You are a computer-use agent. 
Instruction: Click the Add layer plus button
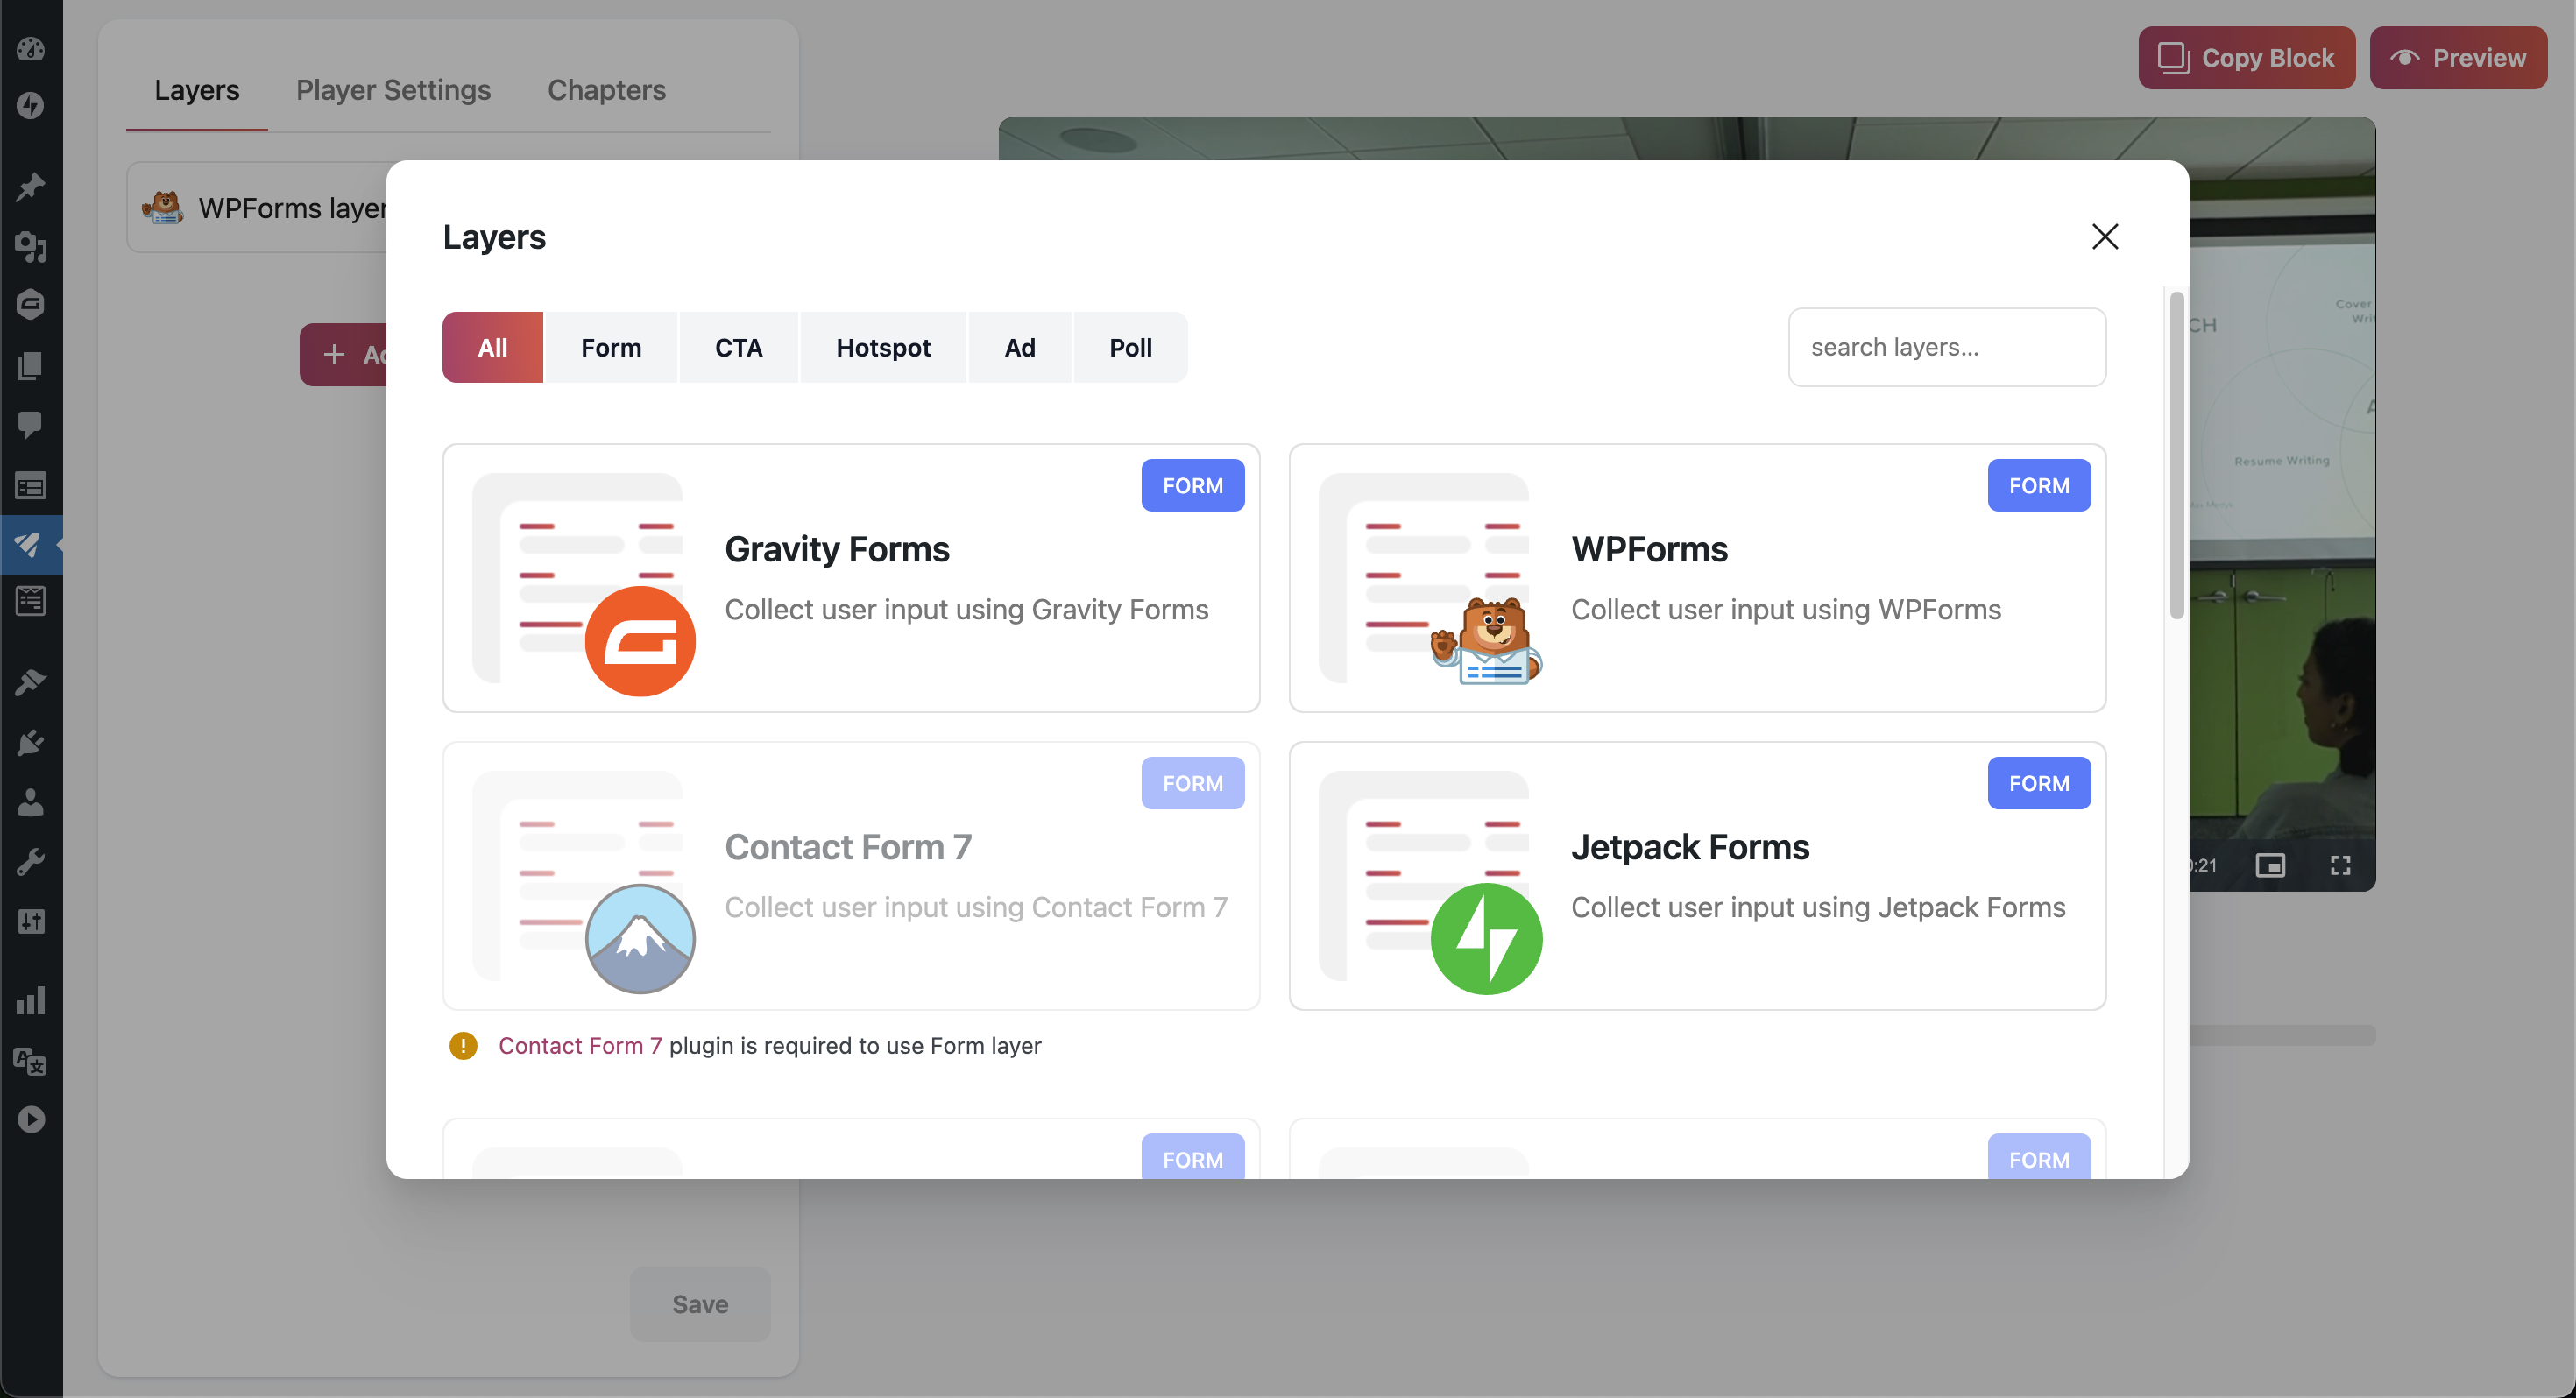[344, 354]
